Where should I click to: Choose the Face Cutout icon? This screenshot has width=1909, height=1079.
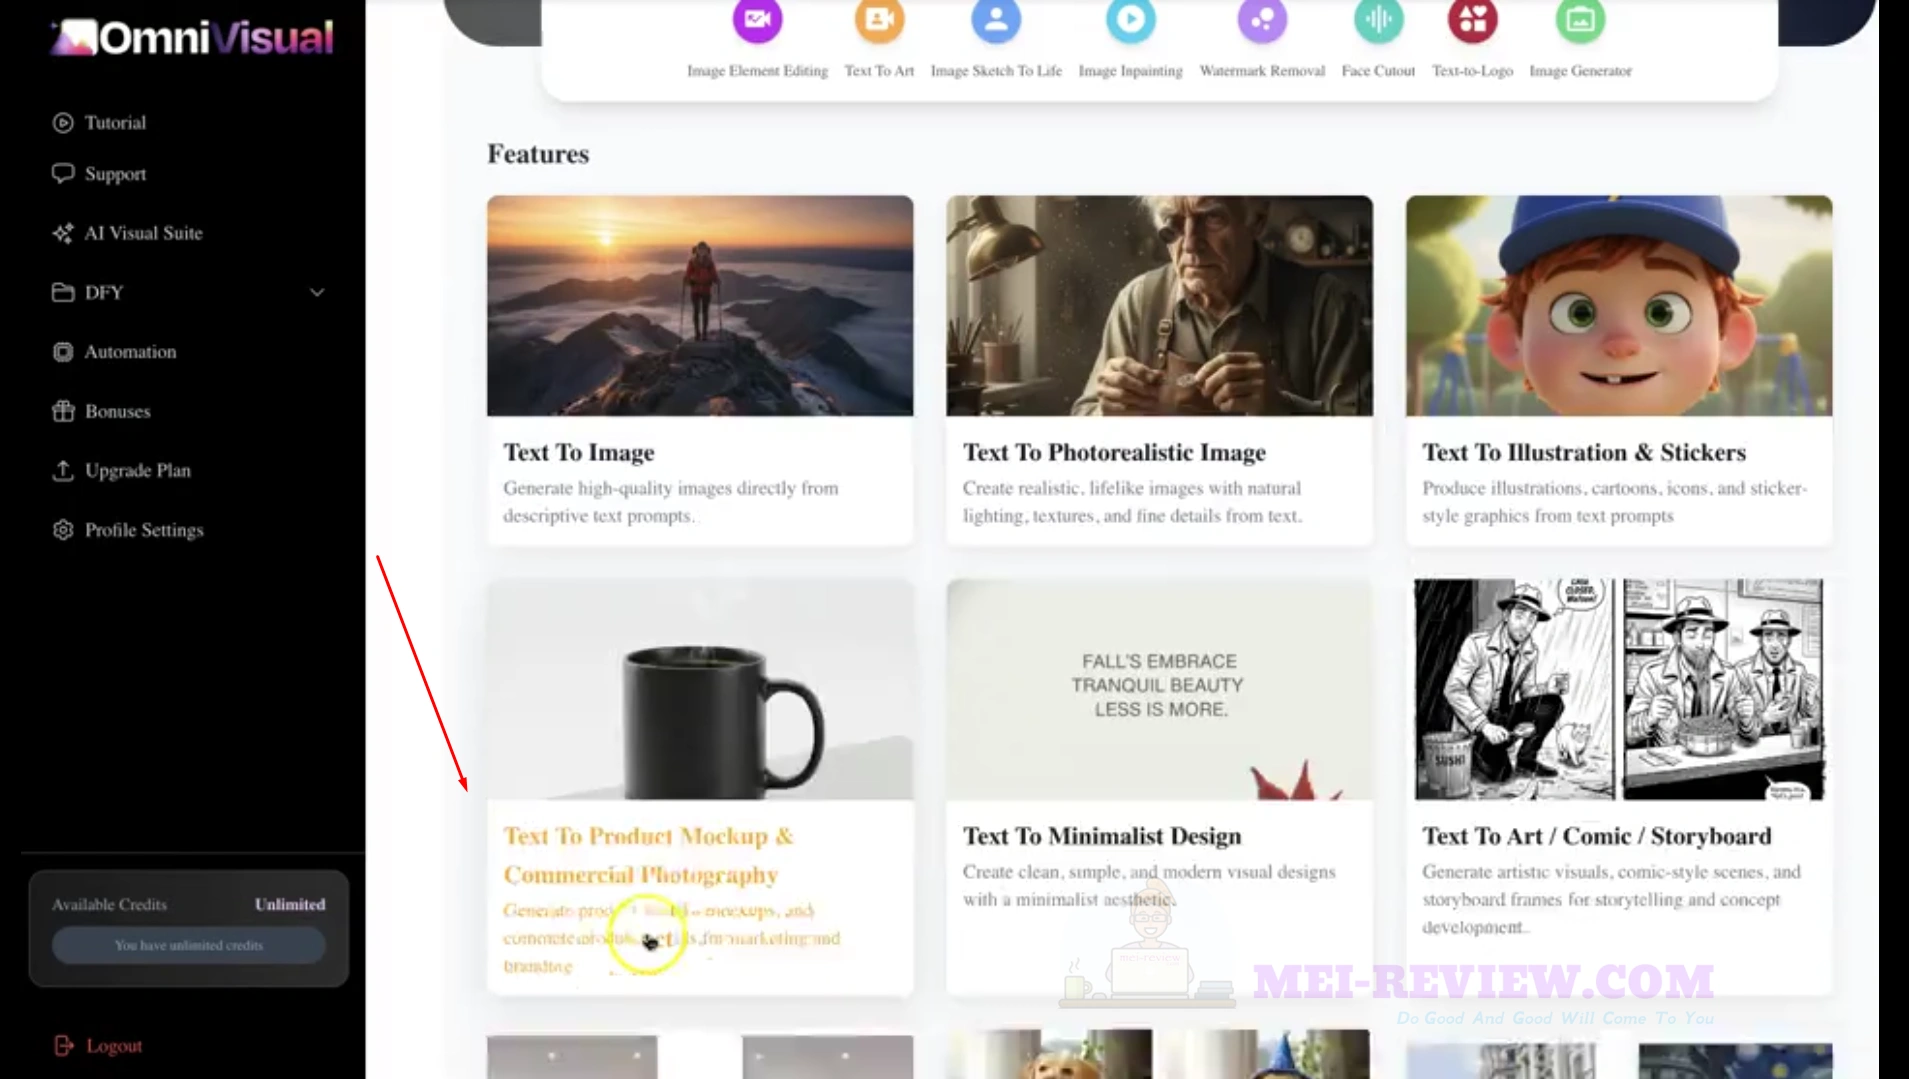(x=1378, y=20)
